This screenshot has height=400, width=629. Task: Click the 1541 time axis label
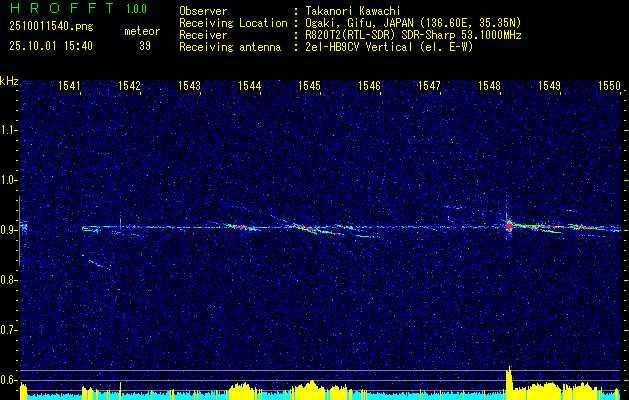(69, 85)
